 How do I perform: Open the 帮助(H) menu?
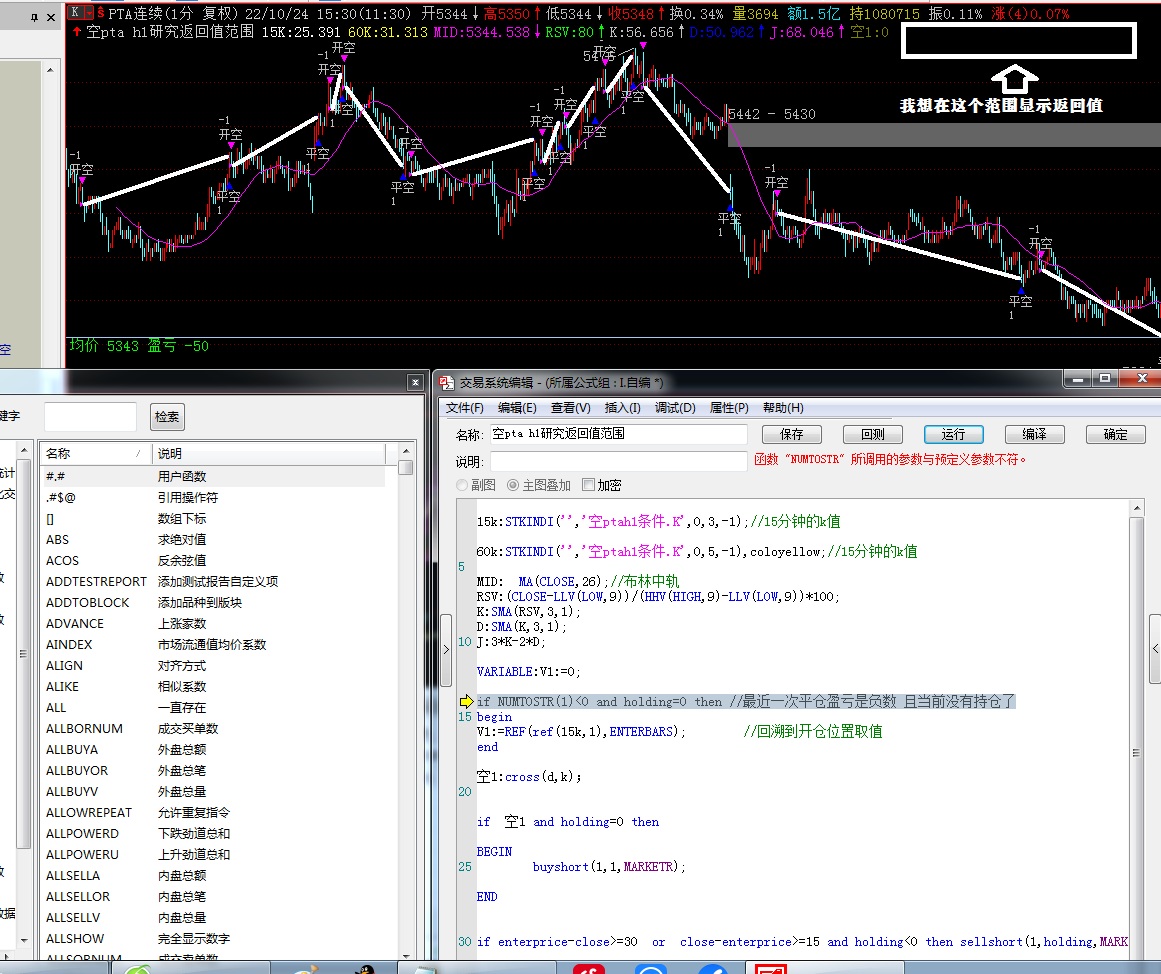(783, 408)
